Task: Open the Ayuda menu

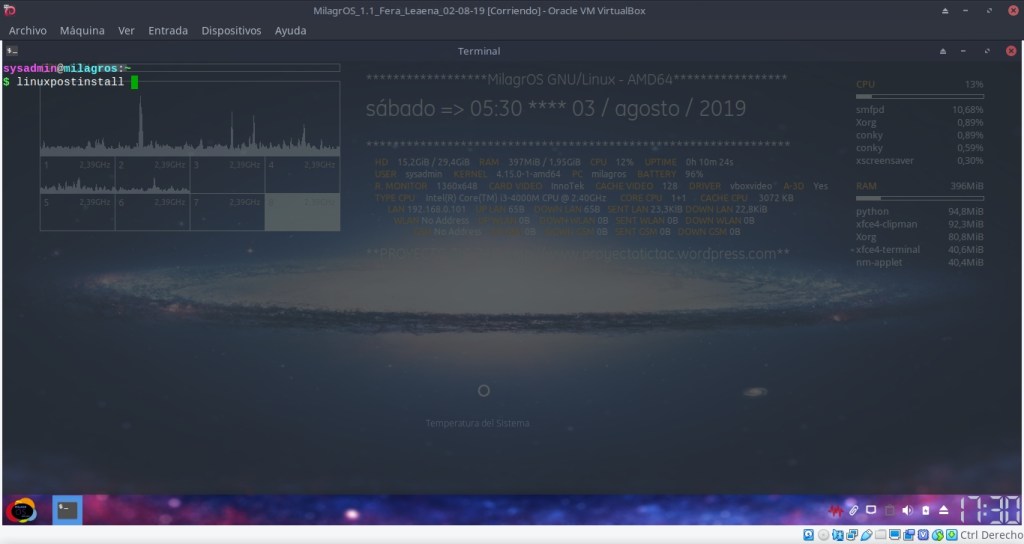Action: pos(291,31)
